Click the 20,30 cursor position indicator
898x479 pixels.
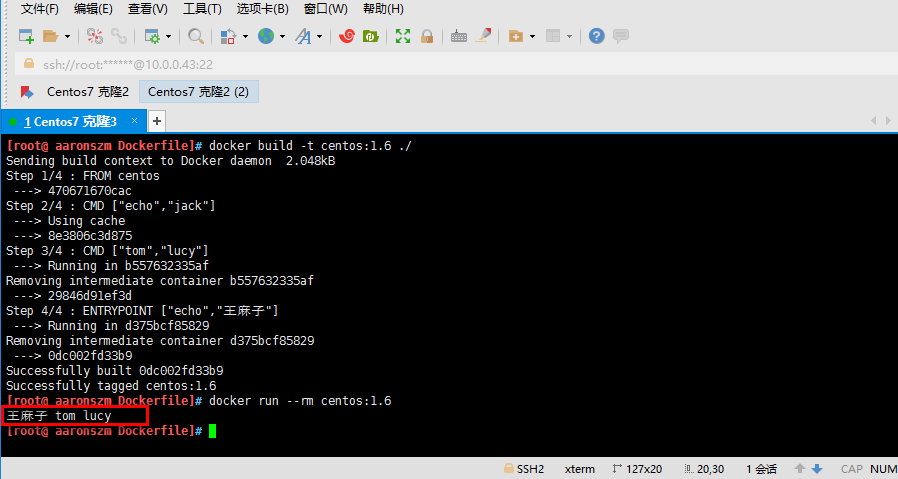tap(704, 469)
